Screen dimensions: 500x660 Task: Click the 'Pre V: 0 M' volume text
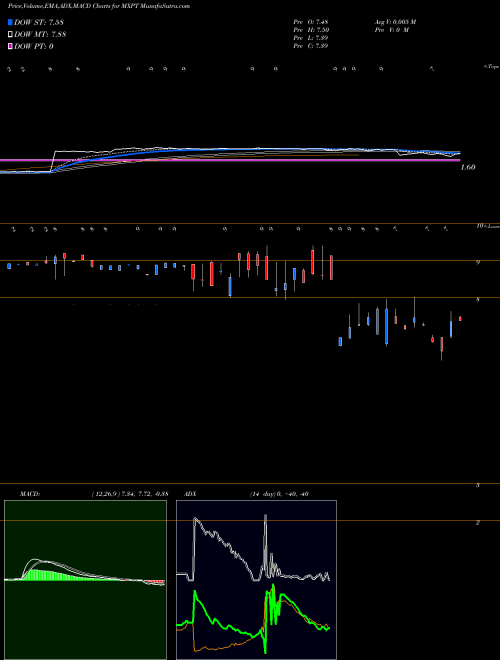click(x=391, y=30)
